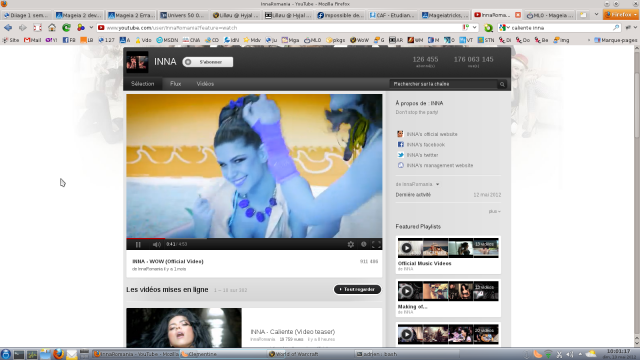
Task: Click the channel search magnifier icon
Action: click(502, 84)
